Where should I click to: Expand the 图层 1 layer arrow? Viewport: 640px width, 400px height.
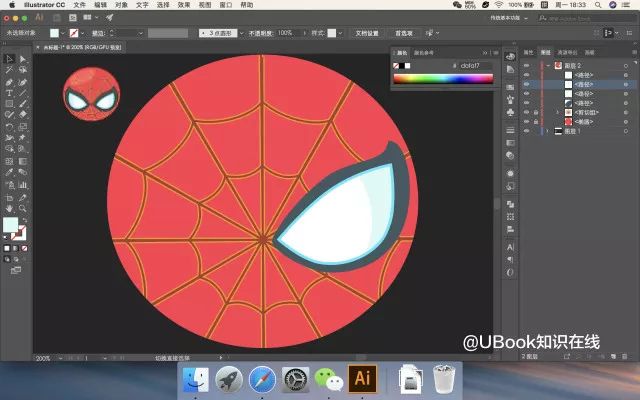(547, 131)
